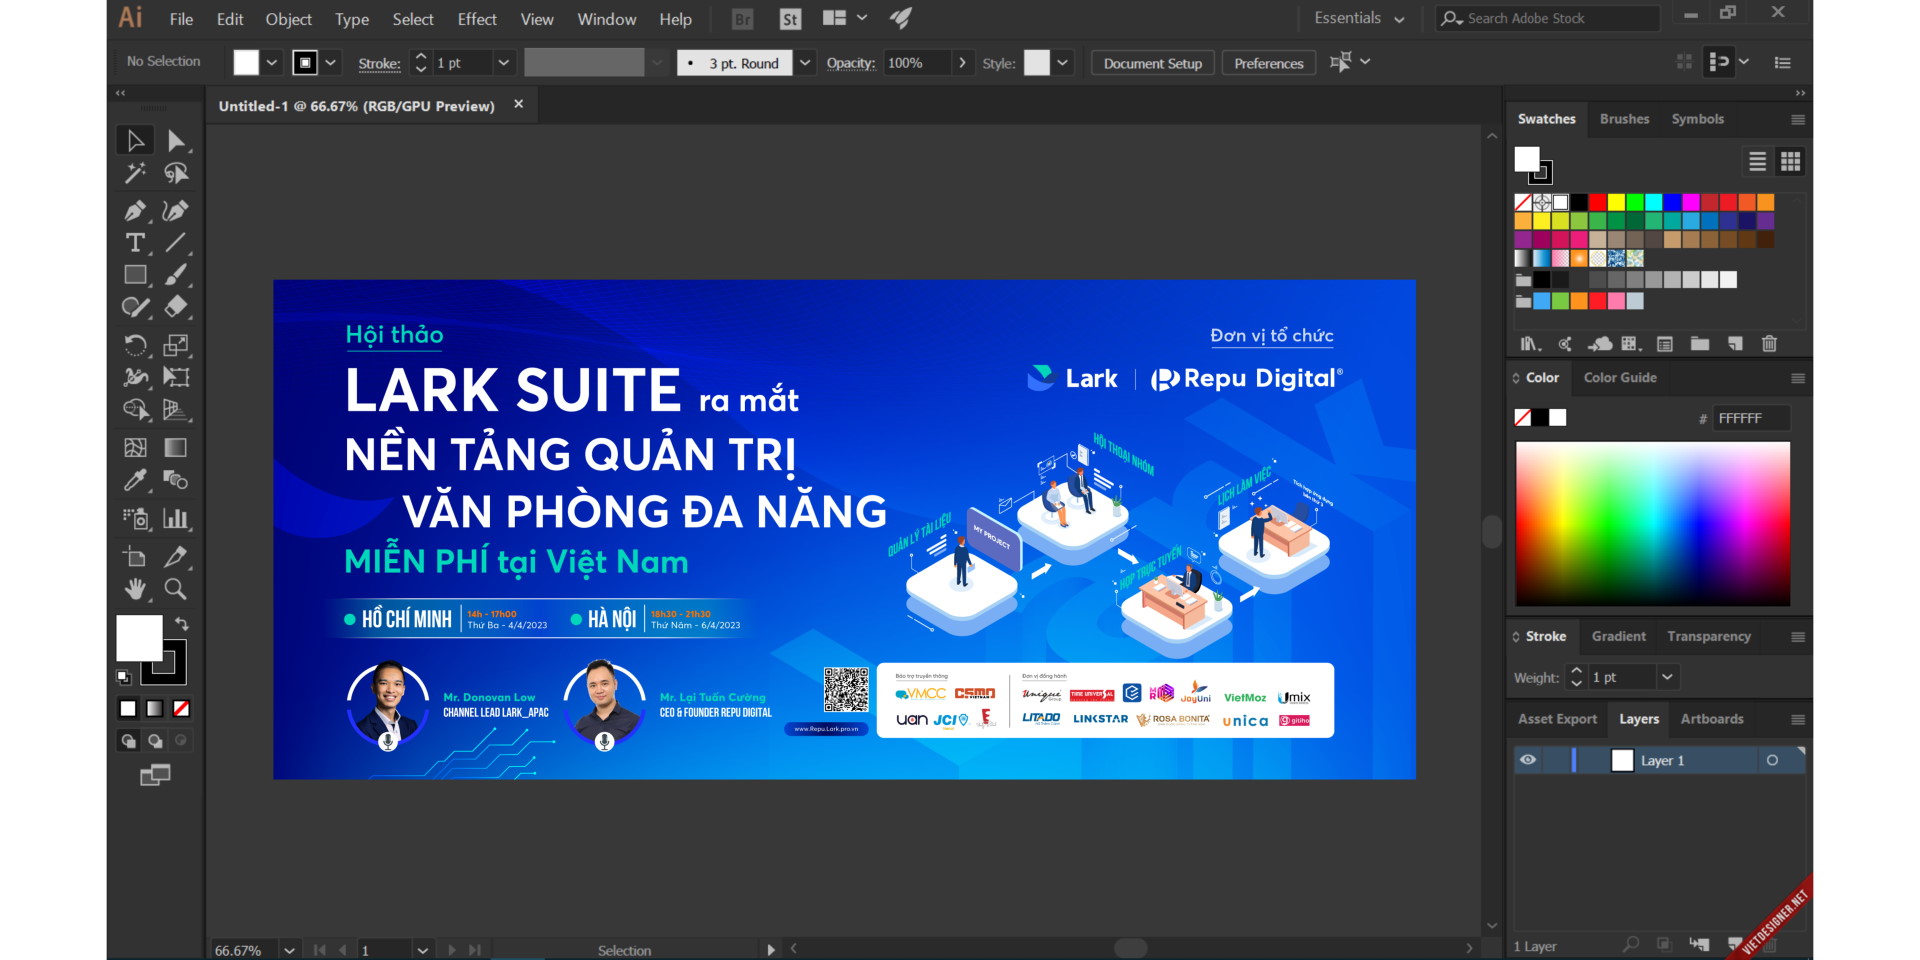Toggle visibility of Layer 1

point(1528,760)
